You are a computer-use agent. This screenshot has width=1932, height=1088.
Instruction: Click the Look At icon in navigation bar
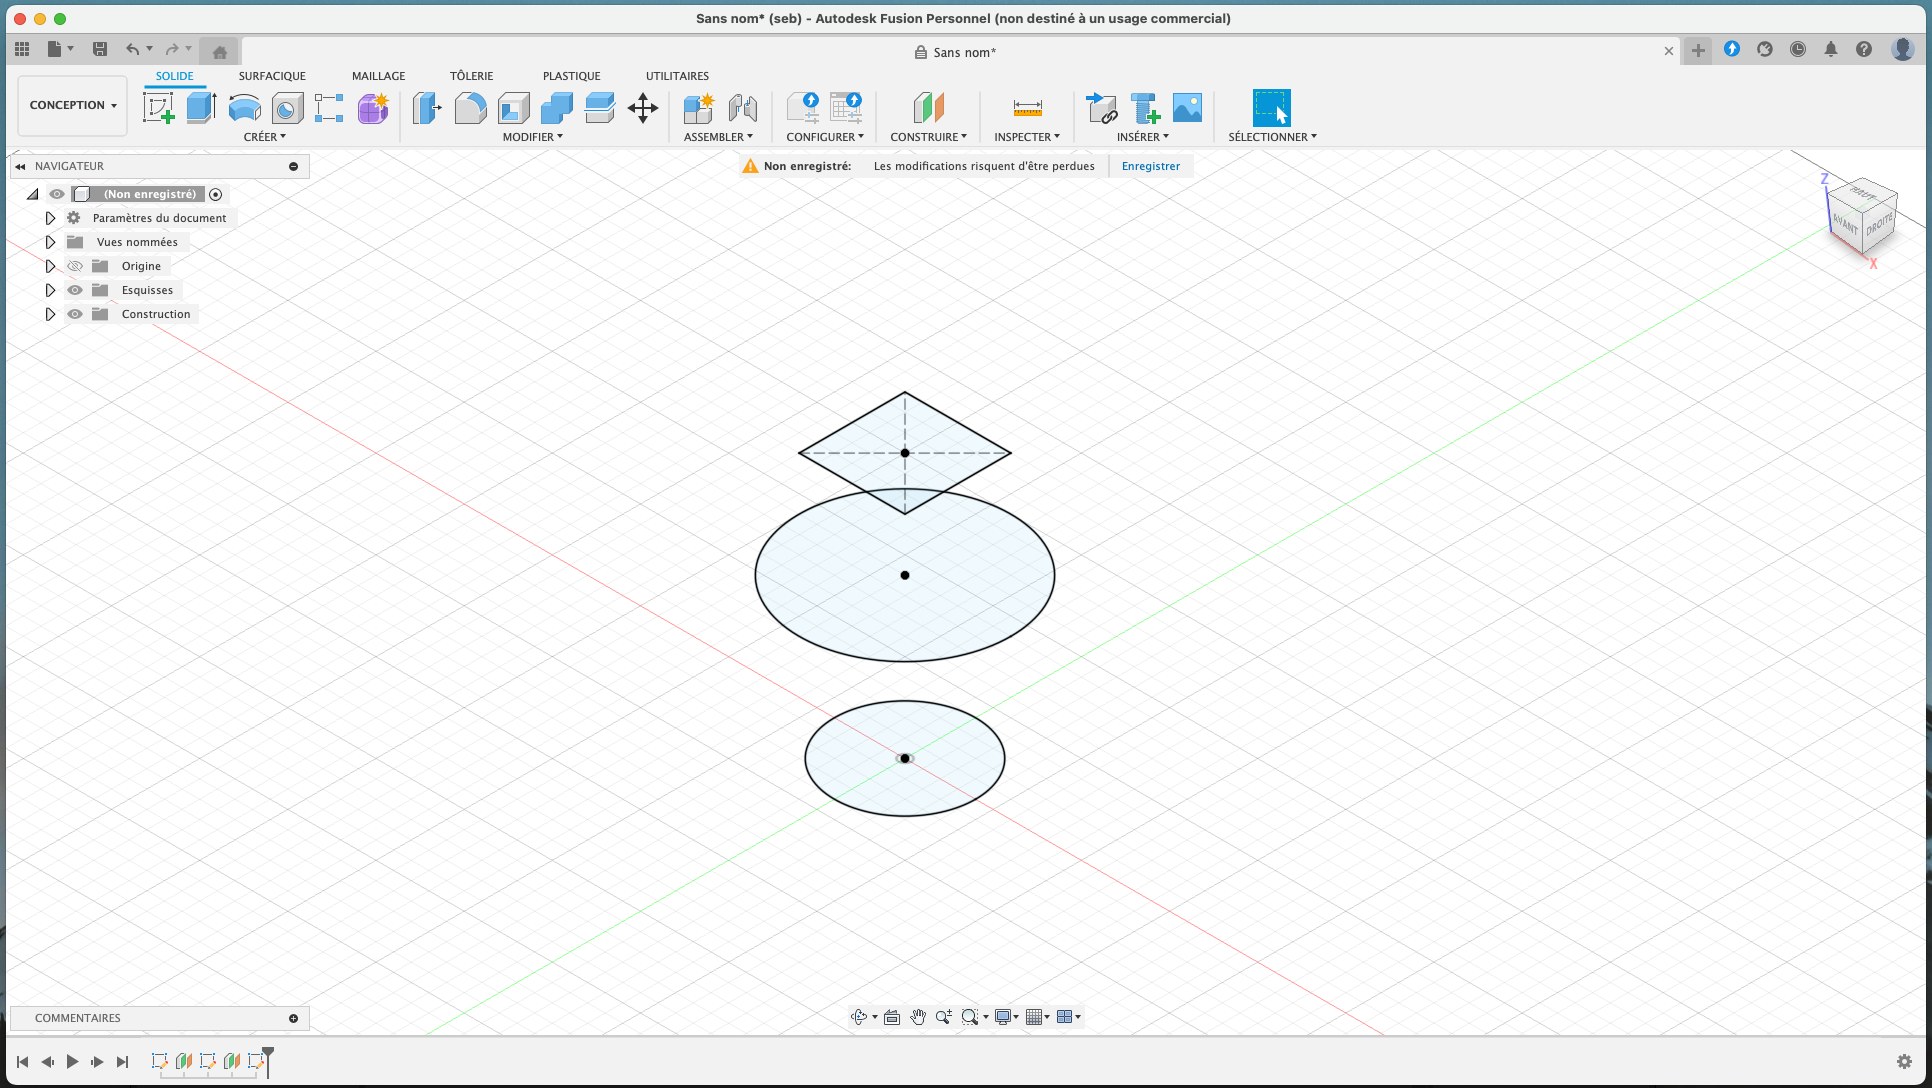pos(892,1017)
